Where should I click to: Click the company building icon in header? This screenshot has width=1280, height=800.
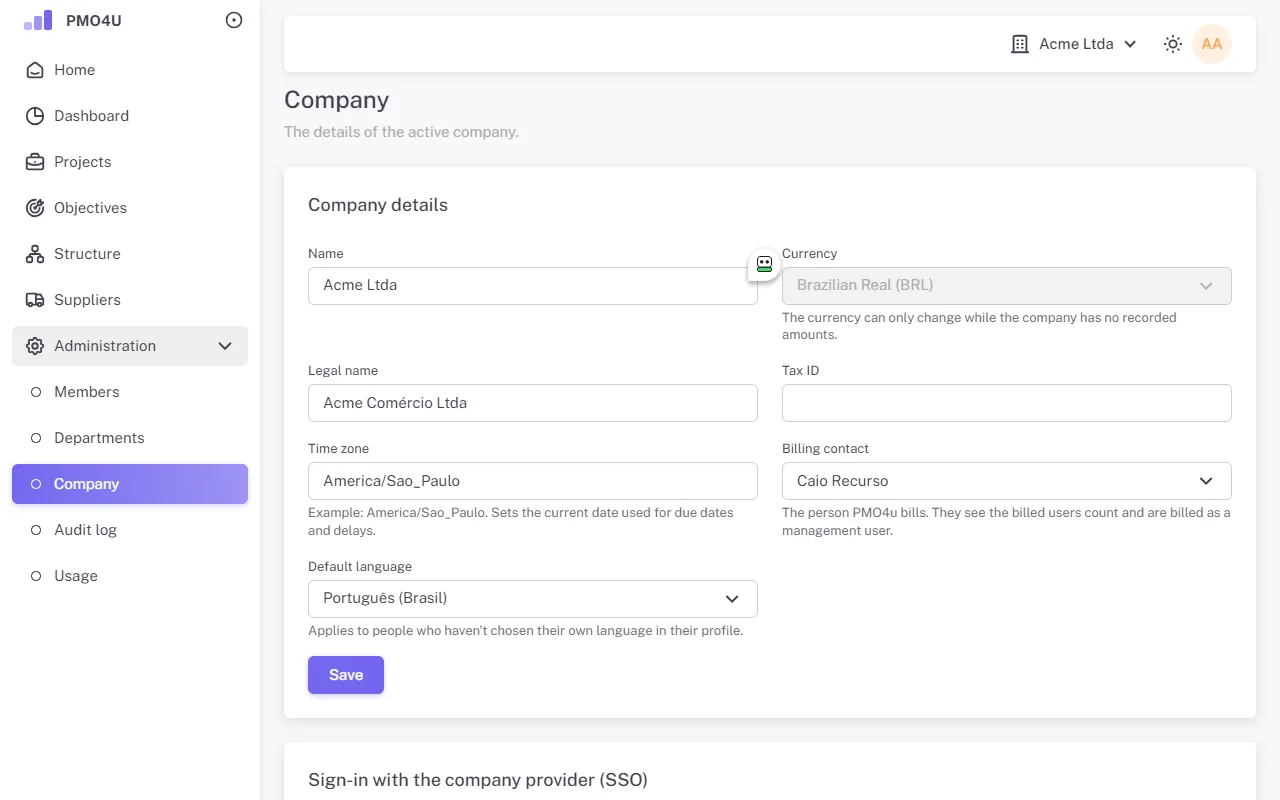coord(1020,44)
